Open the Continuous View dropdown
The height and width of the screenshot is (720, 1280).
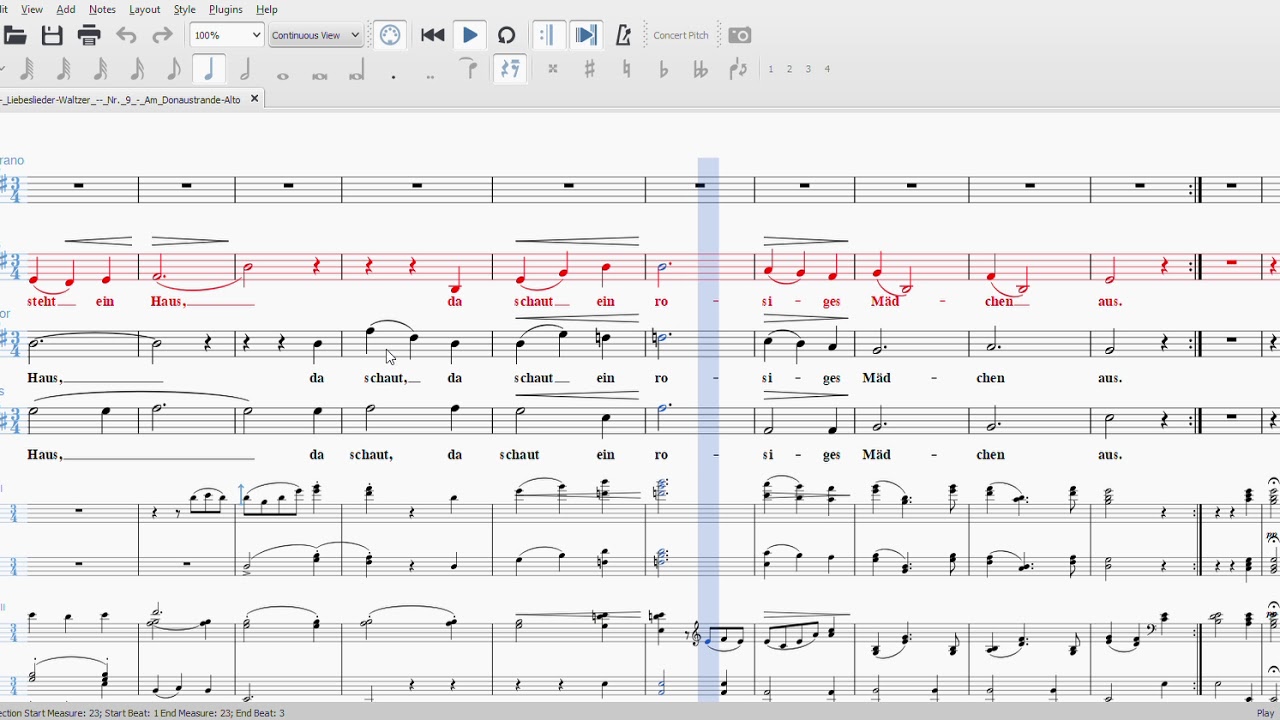tap(315, 35)
